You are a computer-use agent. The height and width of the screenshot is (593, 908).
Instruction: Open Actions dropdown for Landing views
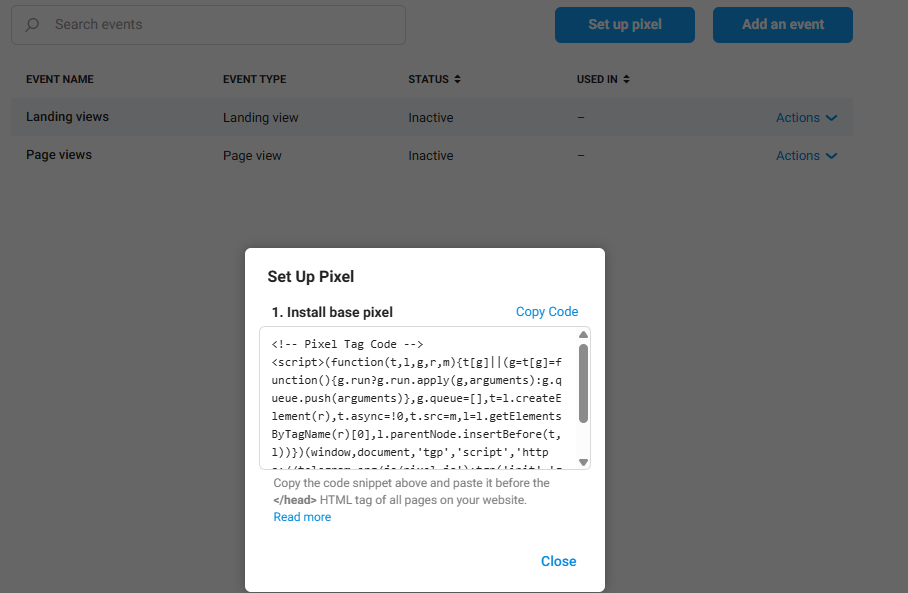point(805,118)
